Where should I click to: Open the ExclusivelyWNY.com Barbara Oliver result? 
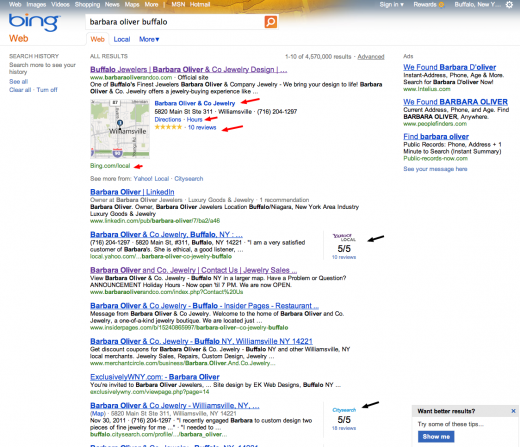155,377
